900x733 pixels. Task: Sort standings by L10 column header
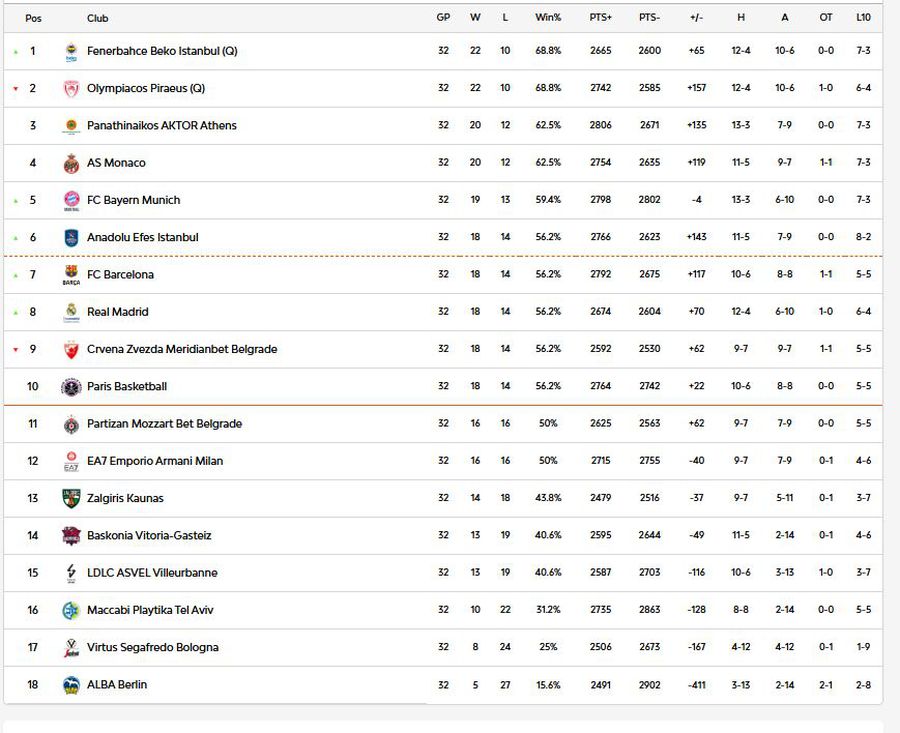click(x=863, y=18)
